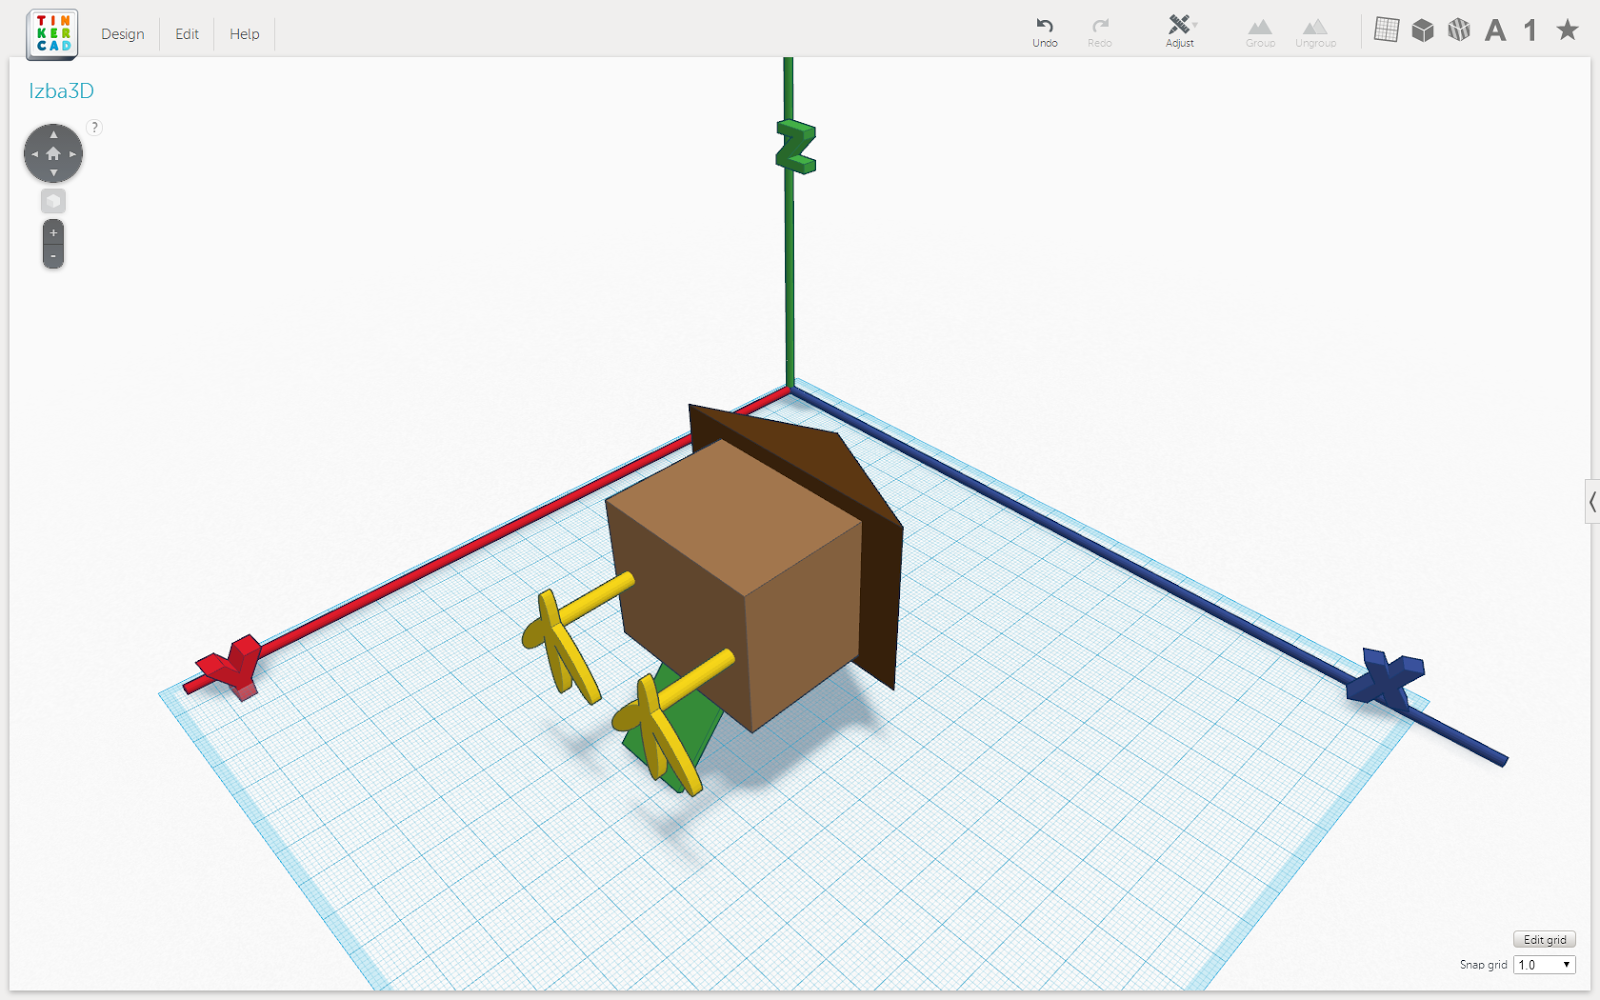Click the Redo button
Screen dimensions: 1600x1000
click(x=1100, y=32)
